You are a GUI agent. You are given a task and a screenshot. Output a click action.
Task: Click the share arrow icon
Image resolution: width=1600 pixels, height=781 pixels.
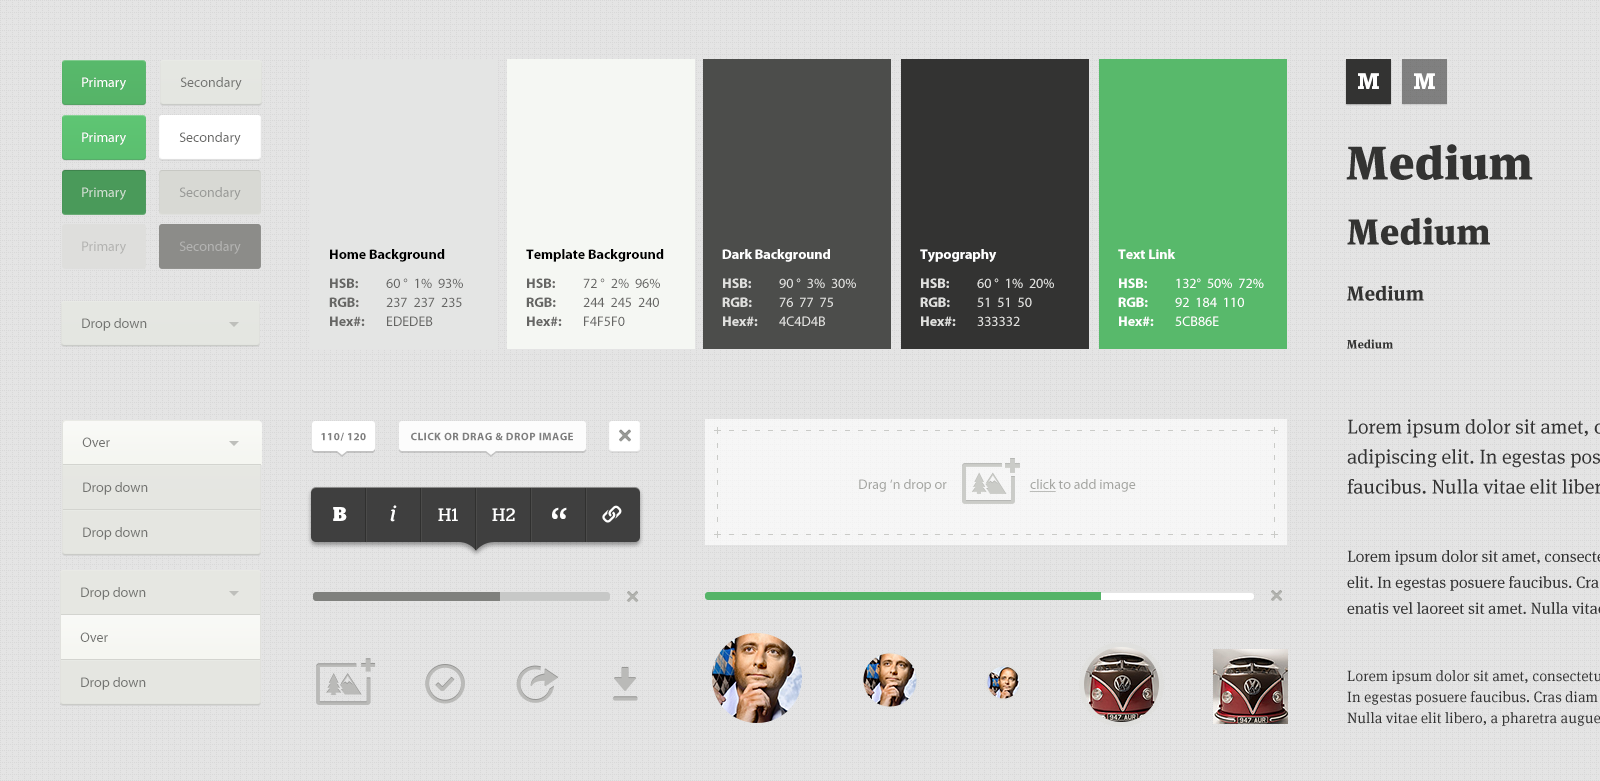tap(536, 683)
